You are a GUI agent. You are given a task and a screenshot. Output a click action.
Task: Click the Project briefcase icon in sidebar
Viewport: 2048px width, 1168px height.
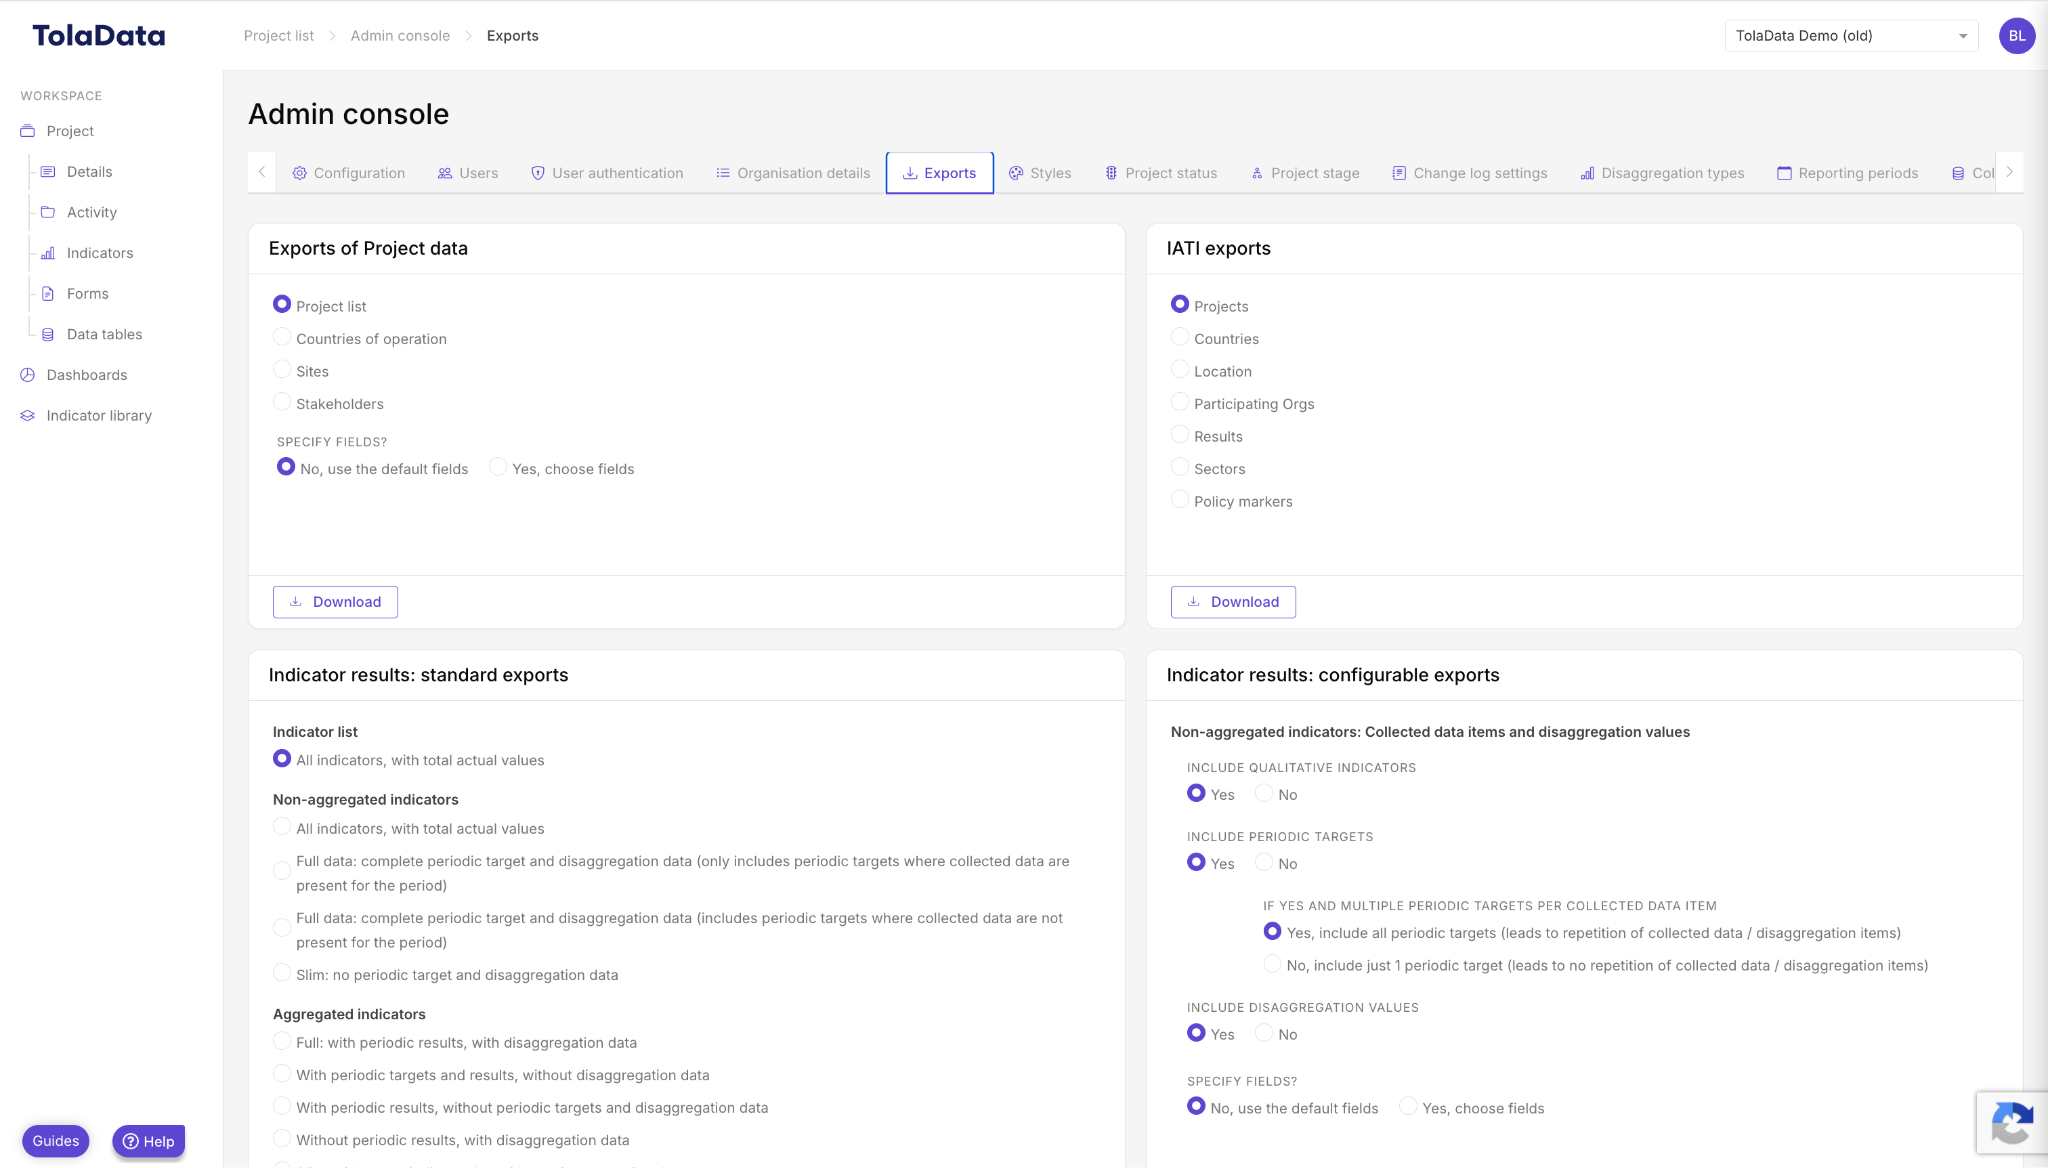[28, 131]
